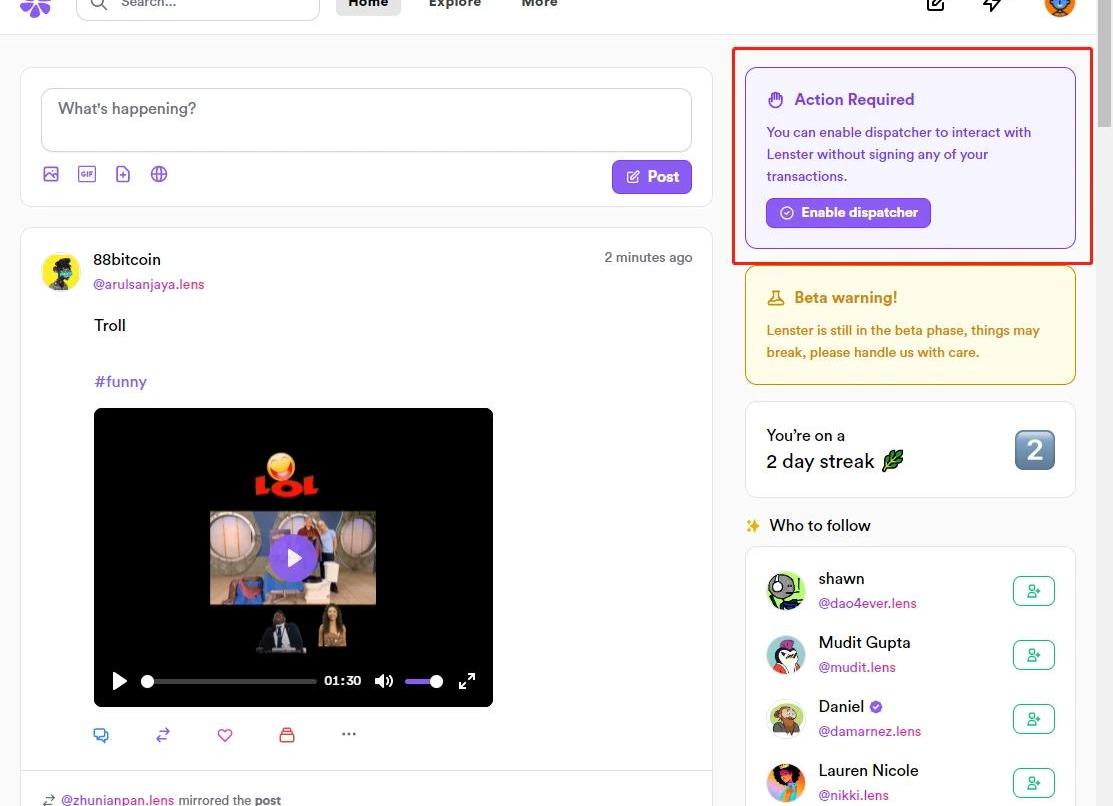Open Mudit Gupta's avatar picture
1113x806 pixels.
tap(786, 655)
